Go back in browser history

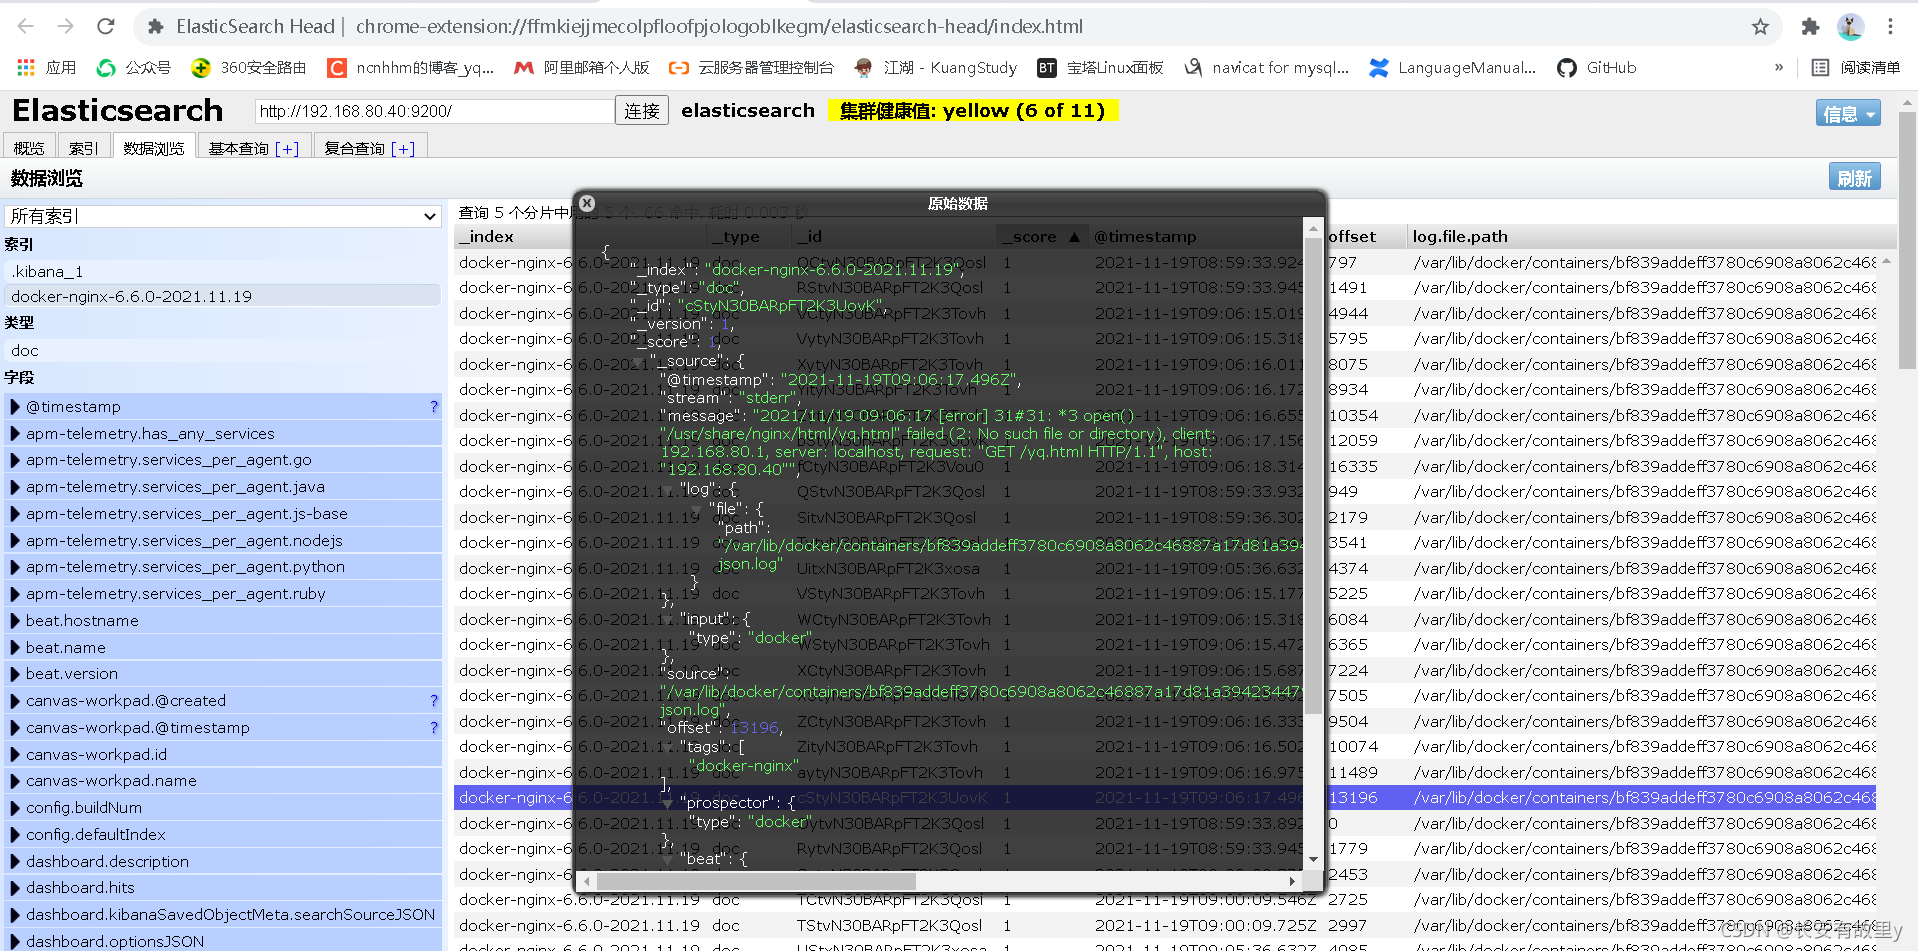tap(26, 26)
